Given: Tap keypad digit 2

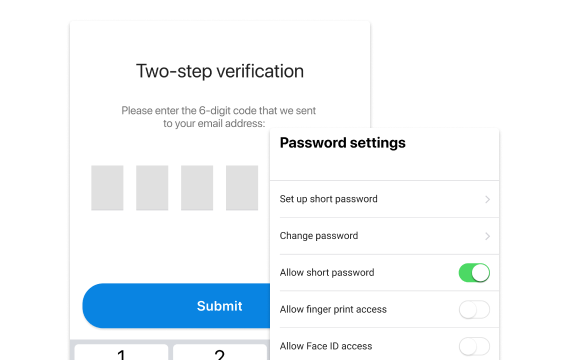Looking at the screenshot, I should [220, 353].
